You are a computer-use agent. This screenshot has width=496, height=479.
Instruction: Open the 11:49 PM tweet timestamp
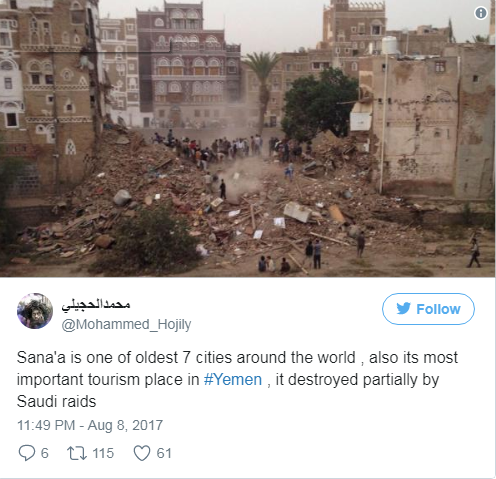tap(46, 425)
